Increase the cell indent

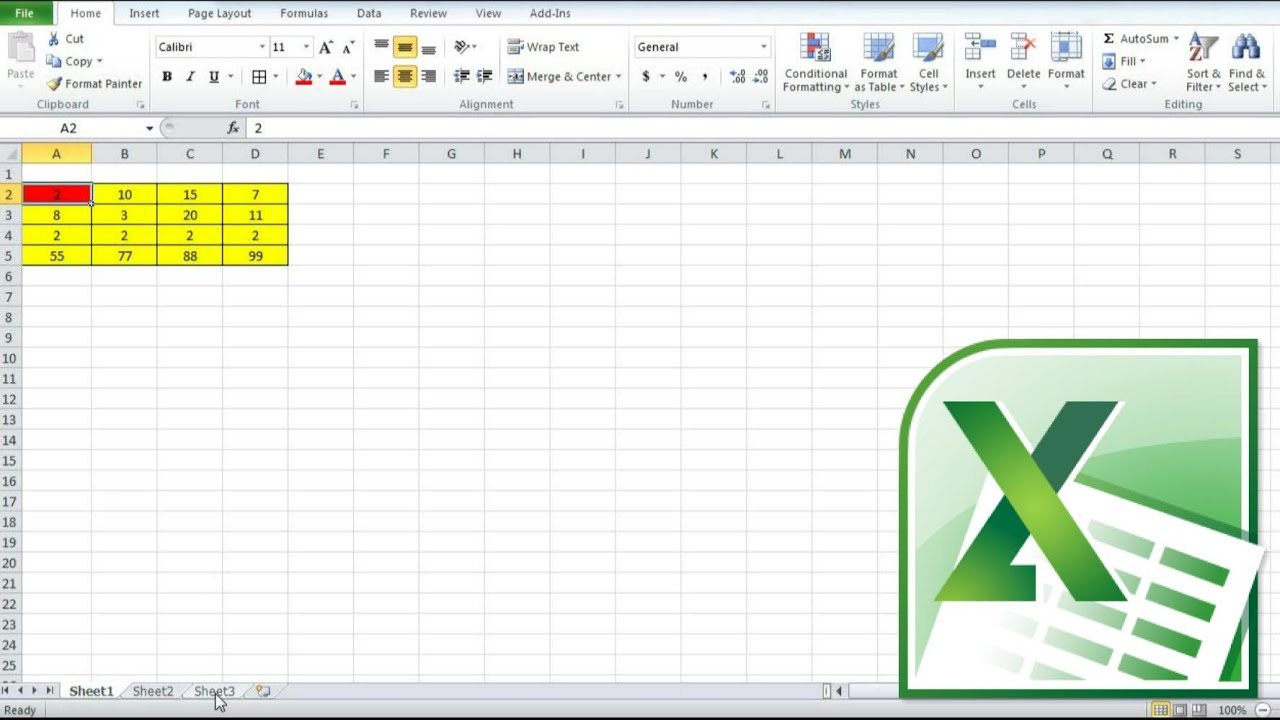pyautogui.click(x=484, y=76)
